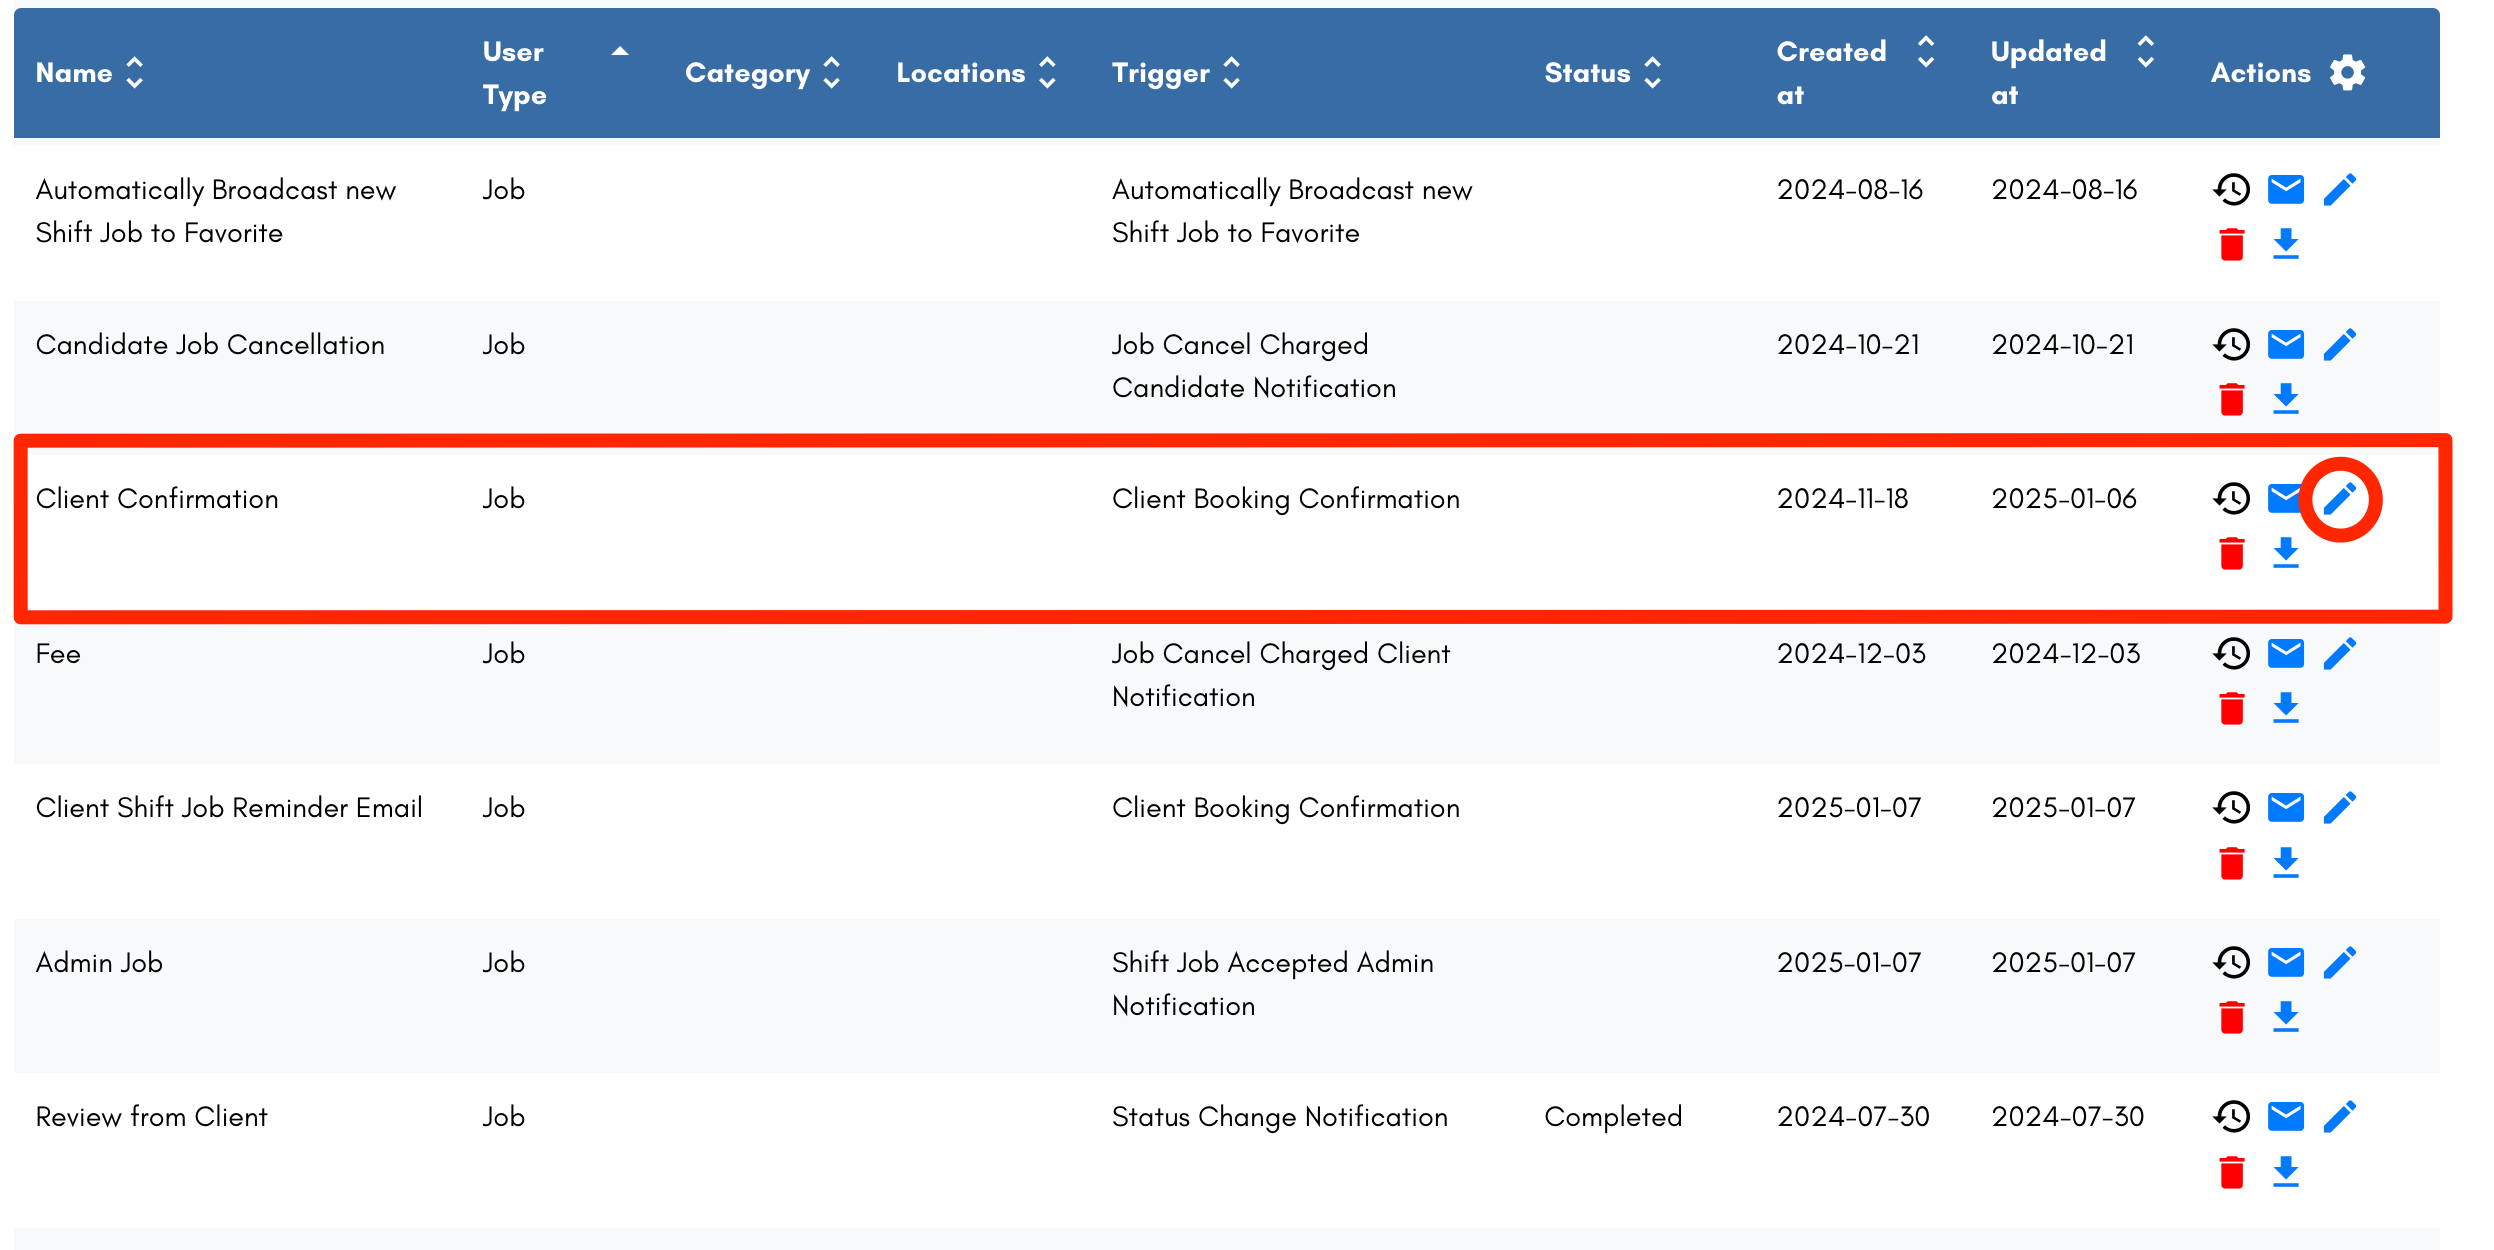This screenshot has width=2494, height=1250.
Task: Download the Client Confirmation template
Action: pyautogui.click(x=2286, y=552)
